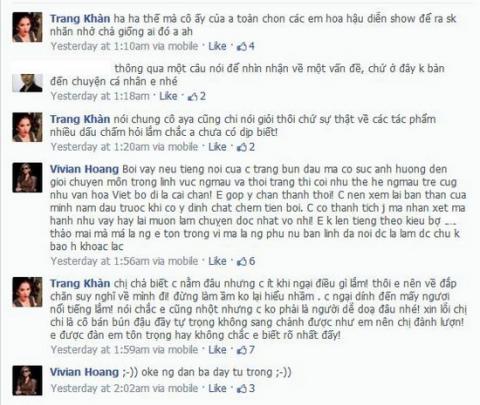Click thumbs-up icon showing 6 likes
The image size is (480, 405).
[x=242, y=261]
